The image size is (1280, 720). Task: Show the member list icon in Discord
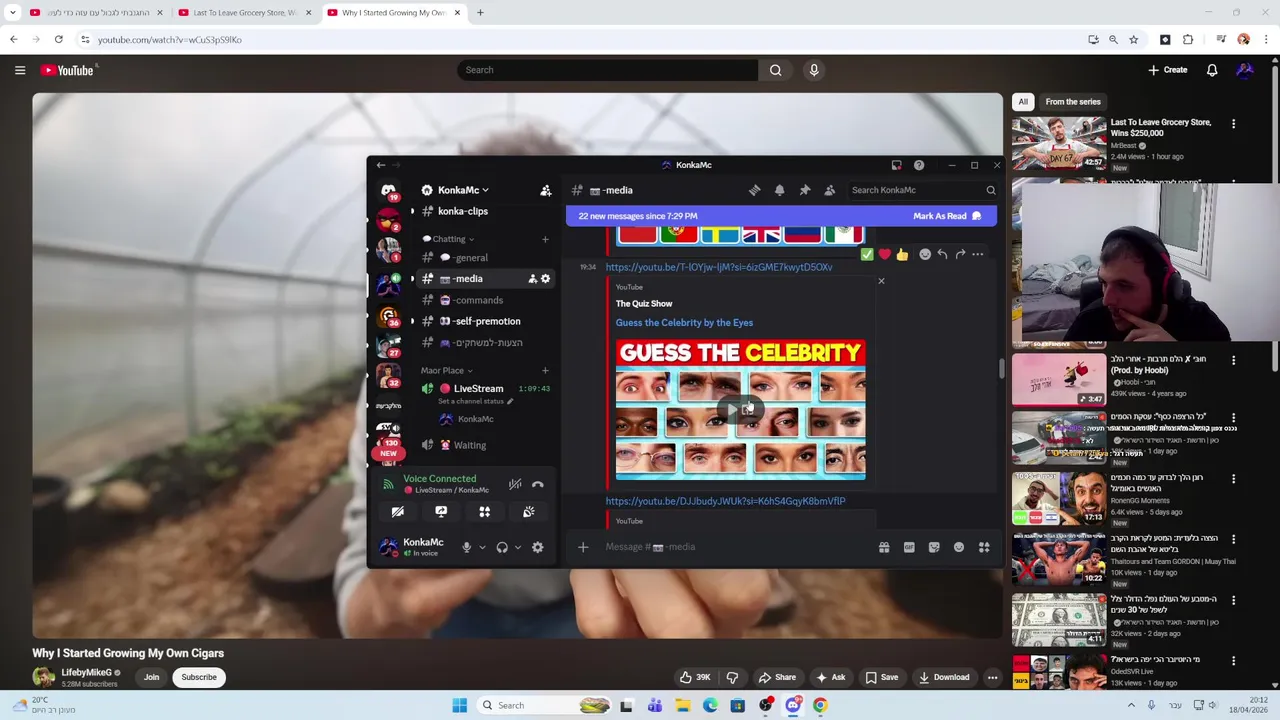(830, 190)
